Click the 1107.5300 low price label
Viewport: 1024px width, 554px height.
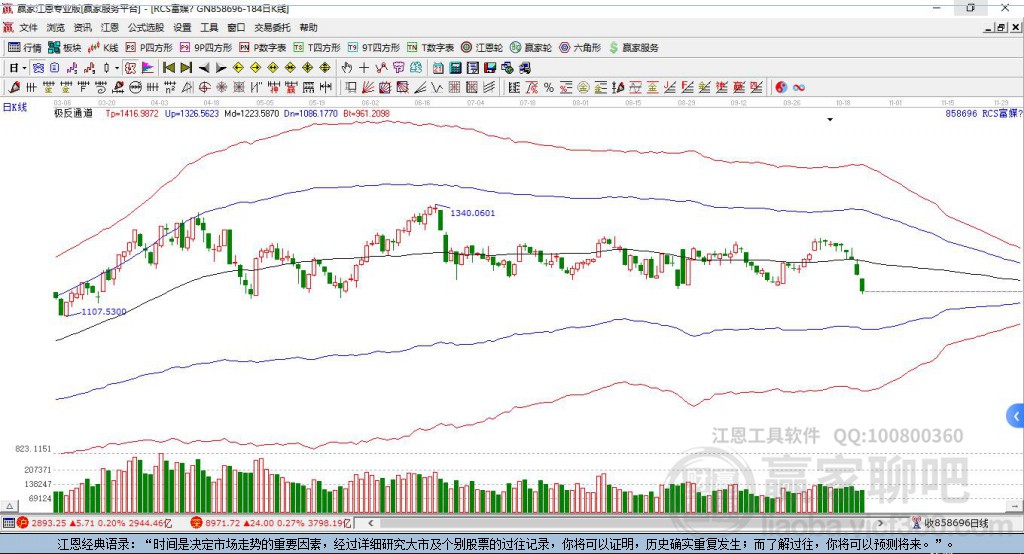(104, 312)
